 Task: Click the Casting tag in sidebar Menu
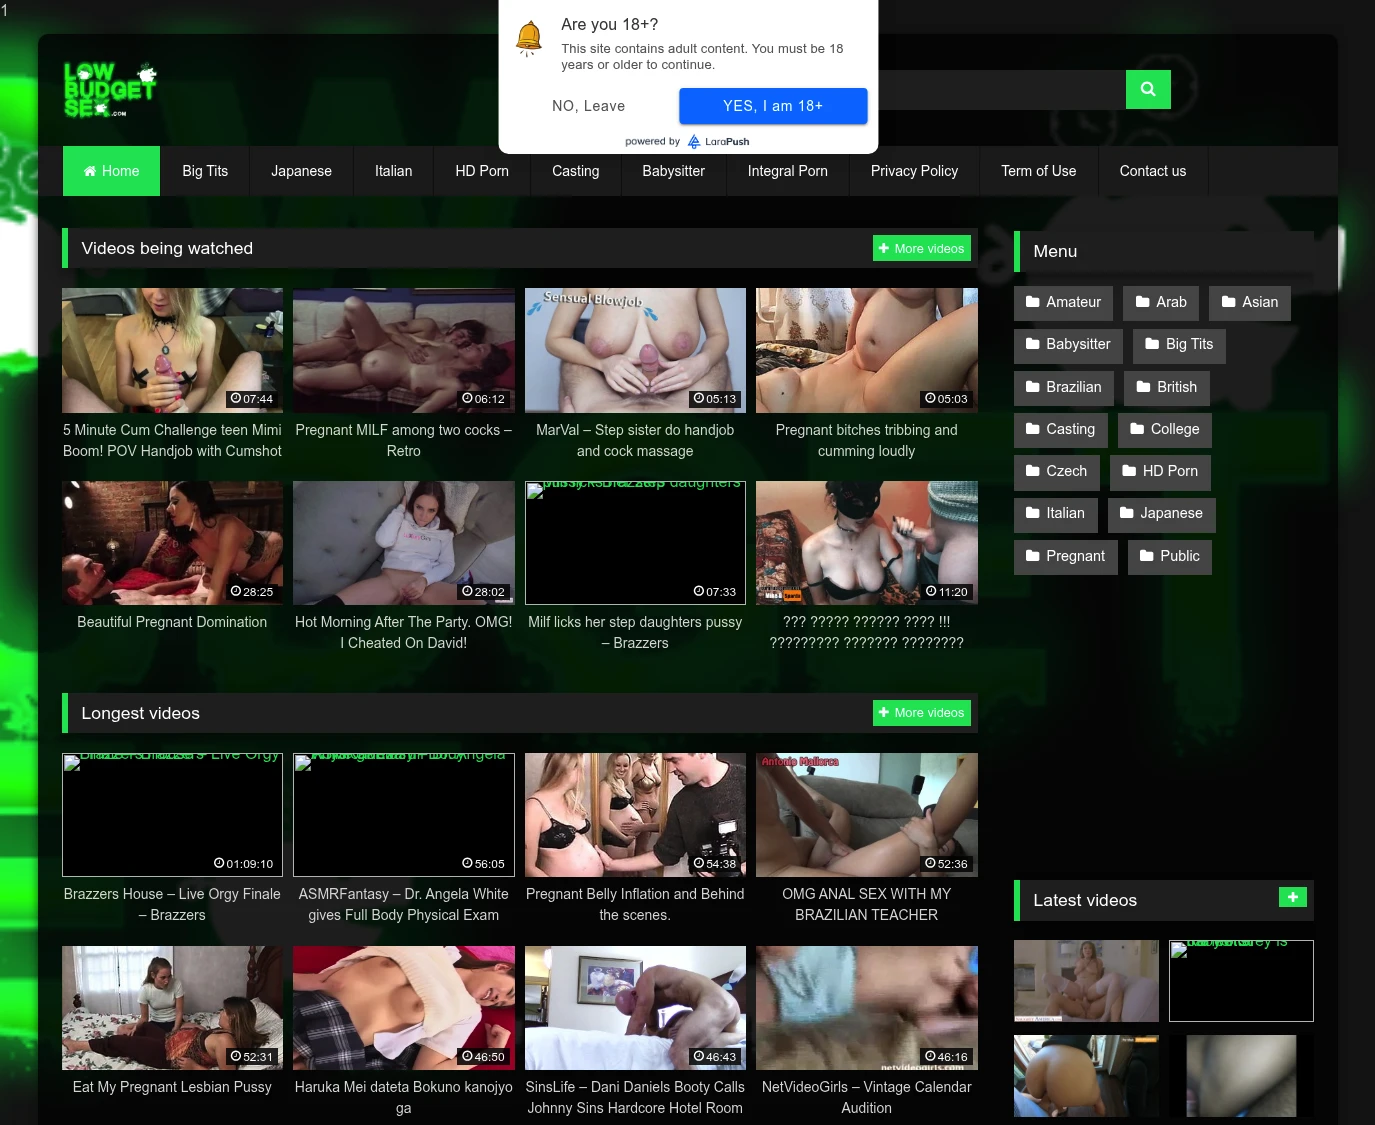coord(1061,429)
